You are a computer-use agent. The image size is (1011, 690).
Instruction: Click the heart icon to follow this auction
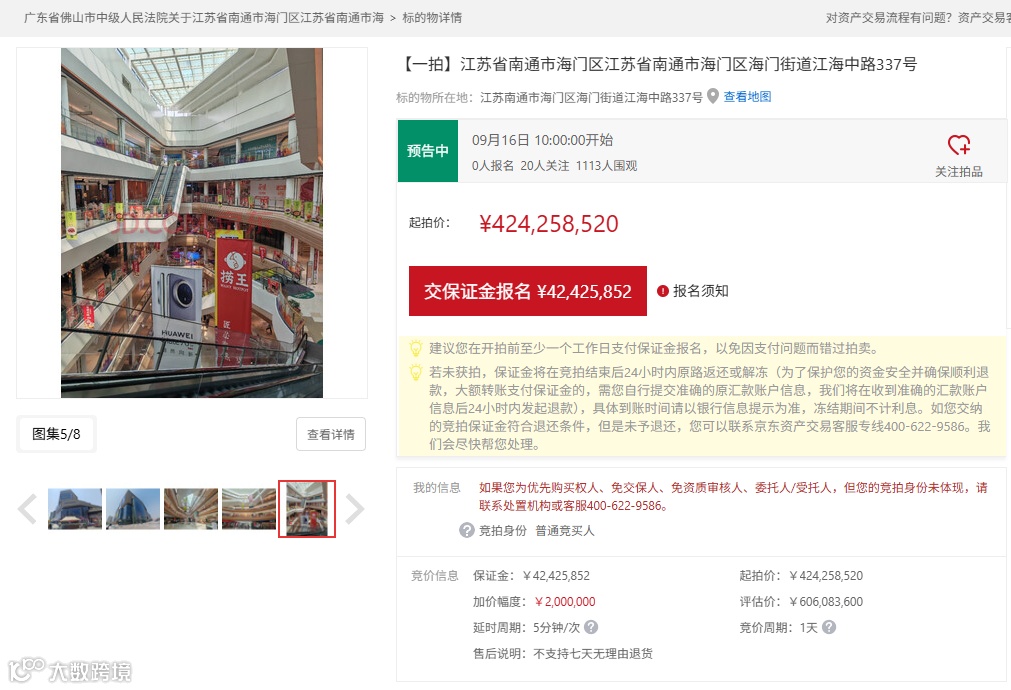click(959, 145)
